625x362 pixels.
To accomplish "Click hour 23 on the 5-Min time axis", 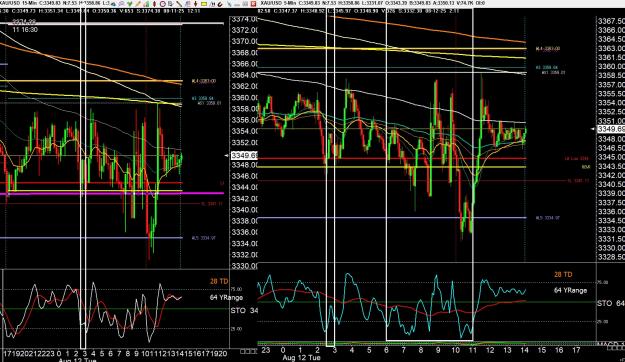I will pos(265,350).
